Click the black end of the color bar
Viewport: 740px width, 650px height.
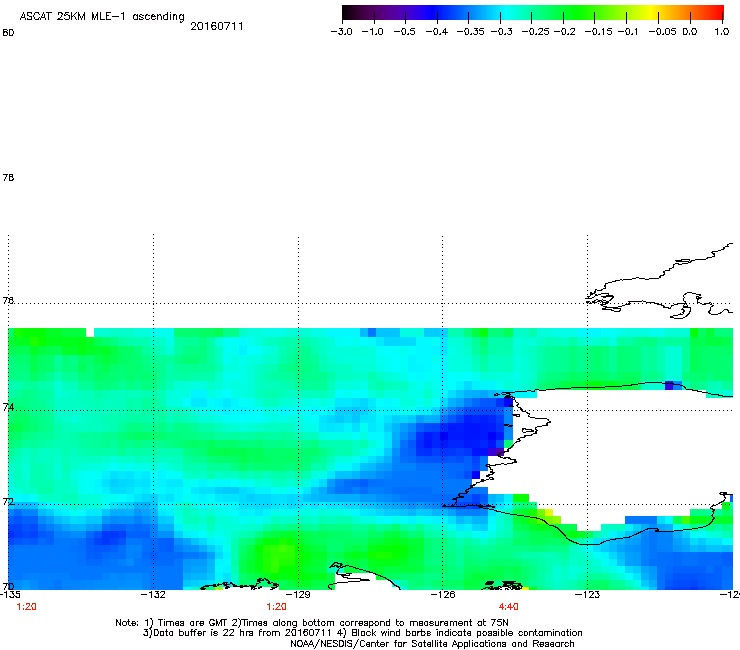(x=348, y=13)
